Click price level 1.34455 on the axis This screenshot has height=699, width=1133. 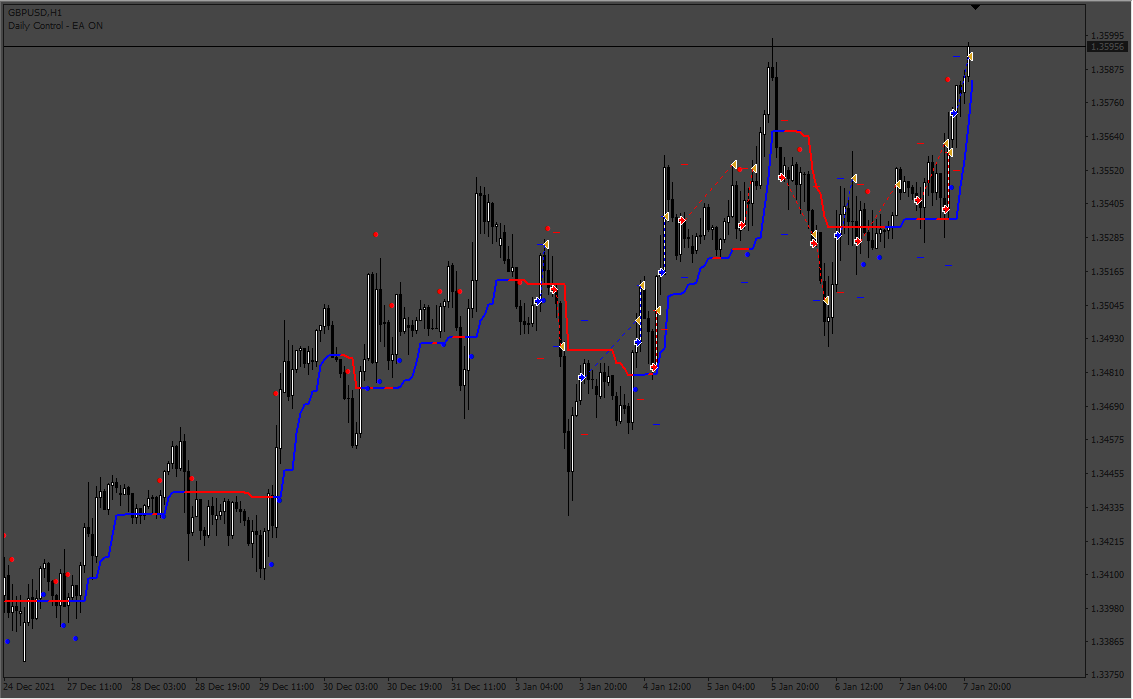pyautogui.click(x=1107, y=474)
